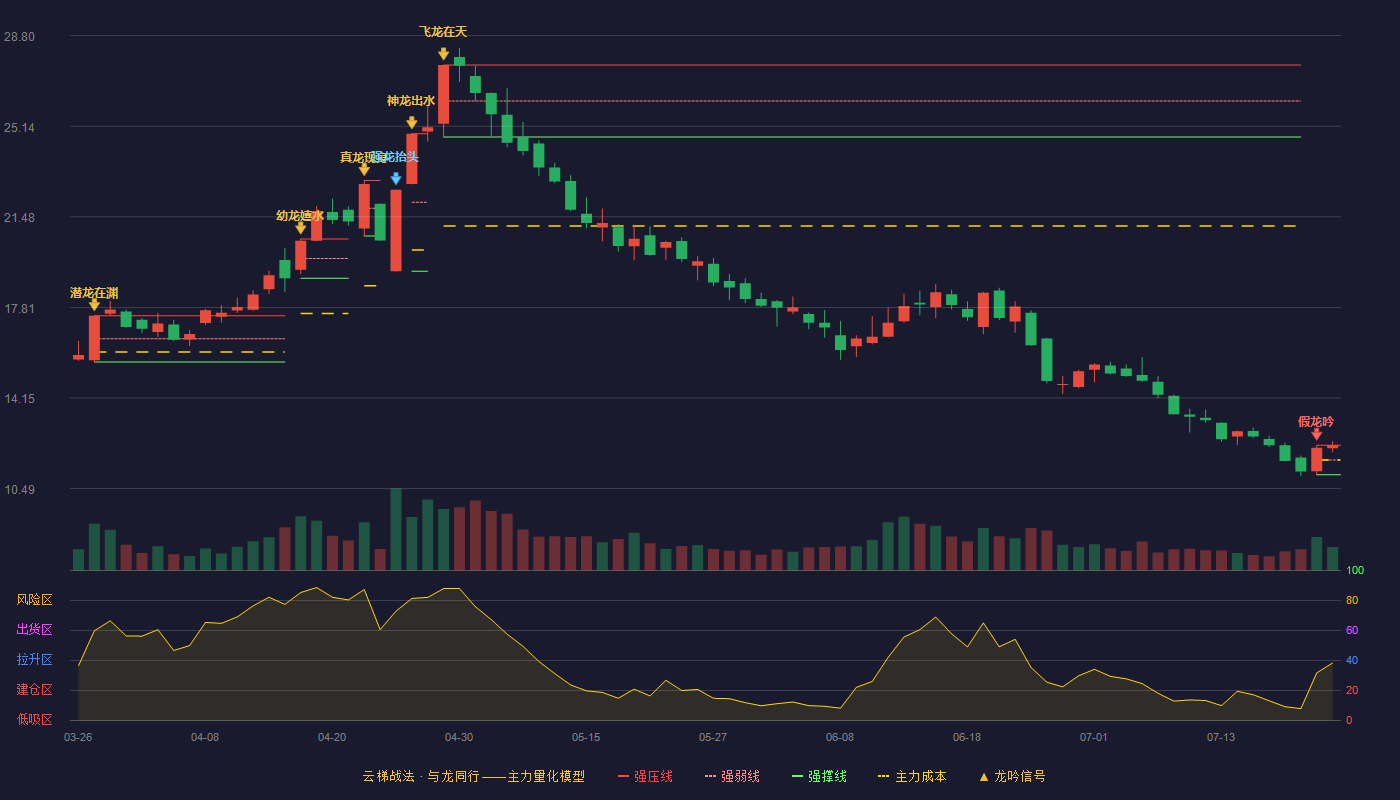The height and width of the screenshot is (800, 1400).
Task: Click the tallest volume bar
Action: pyautogui.click(x=396, y=530)
